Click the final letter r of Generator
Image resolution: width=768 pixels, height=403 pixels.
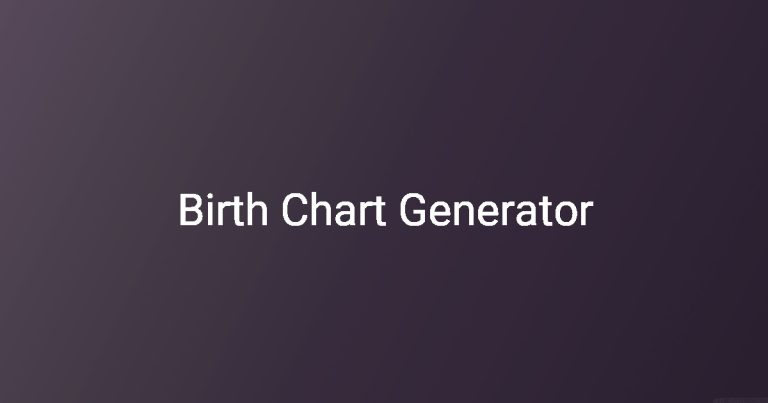tap(588, 213)
